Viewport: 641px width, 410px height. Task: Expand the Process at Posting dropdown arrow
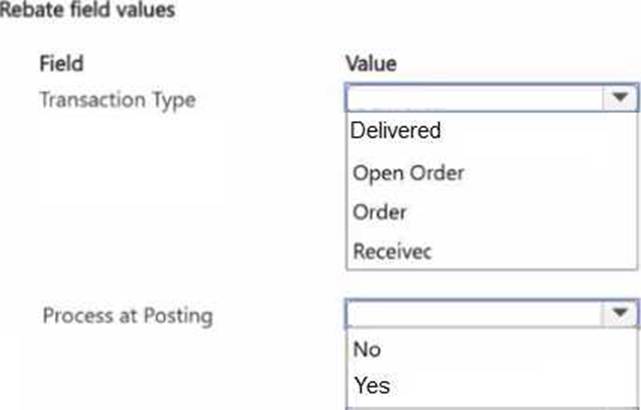coord(620,314)
